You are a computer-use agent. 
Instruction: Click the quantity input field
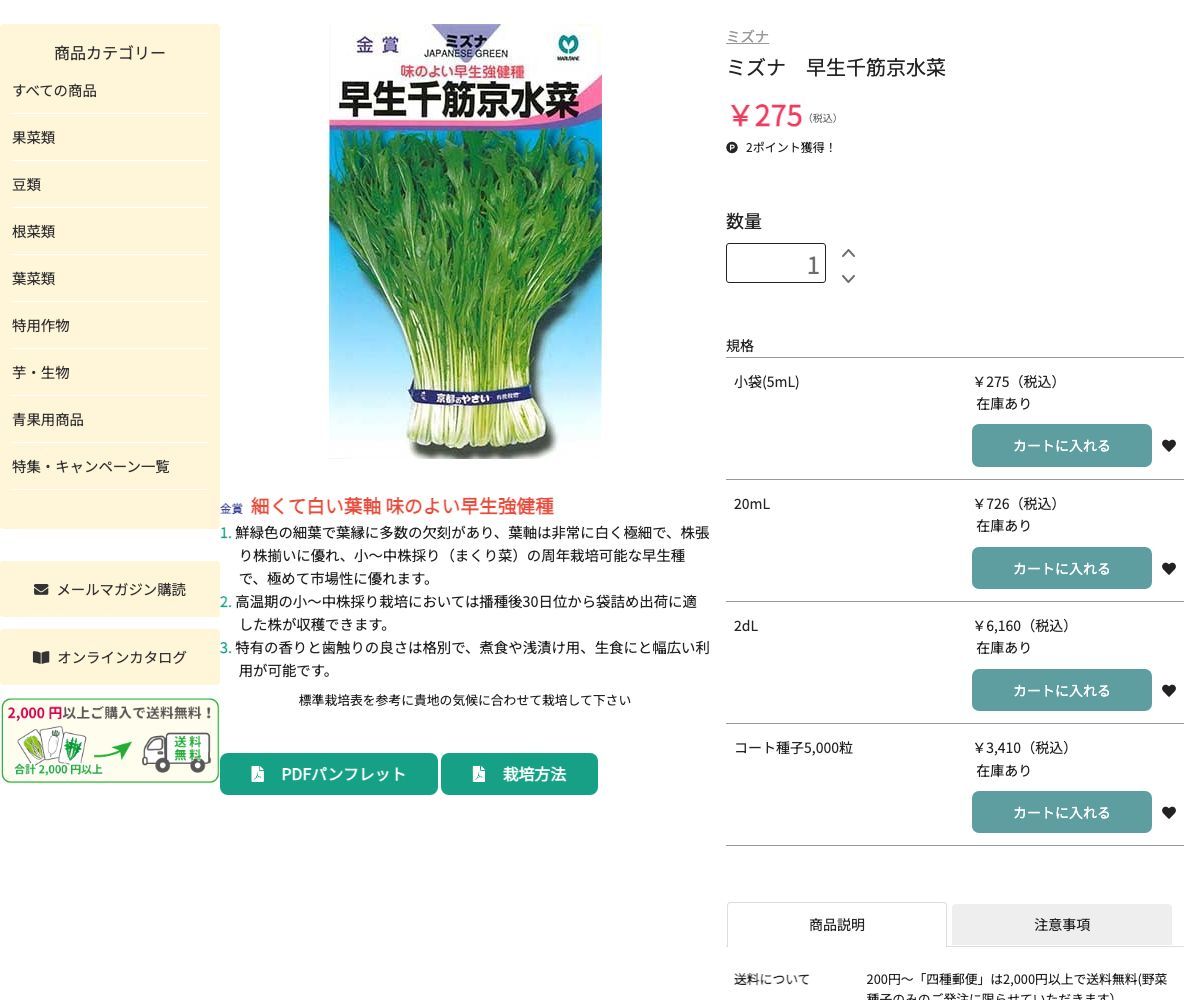pos(776,263)
